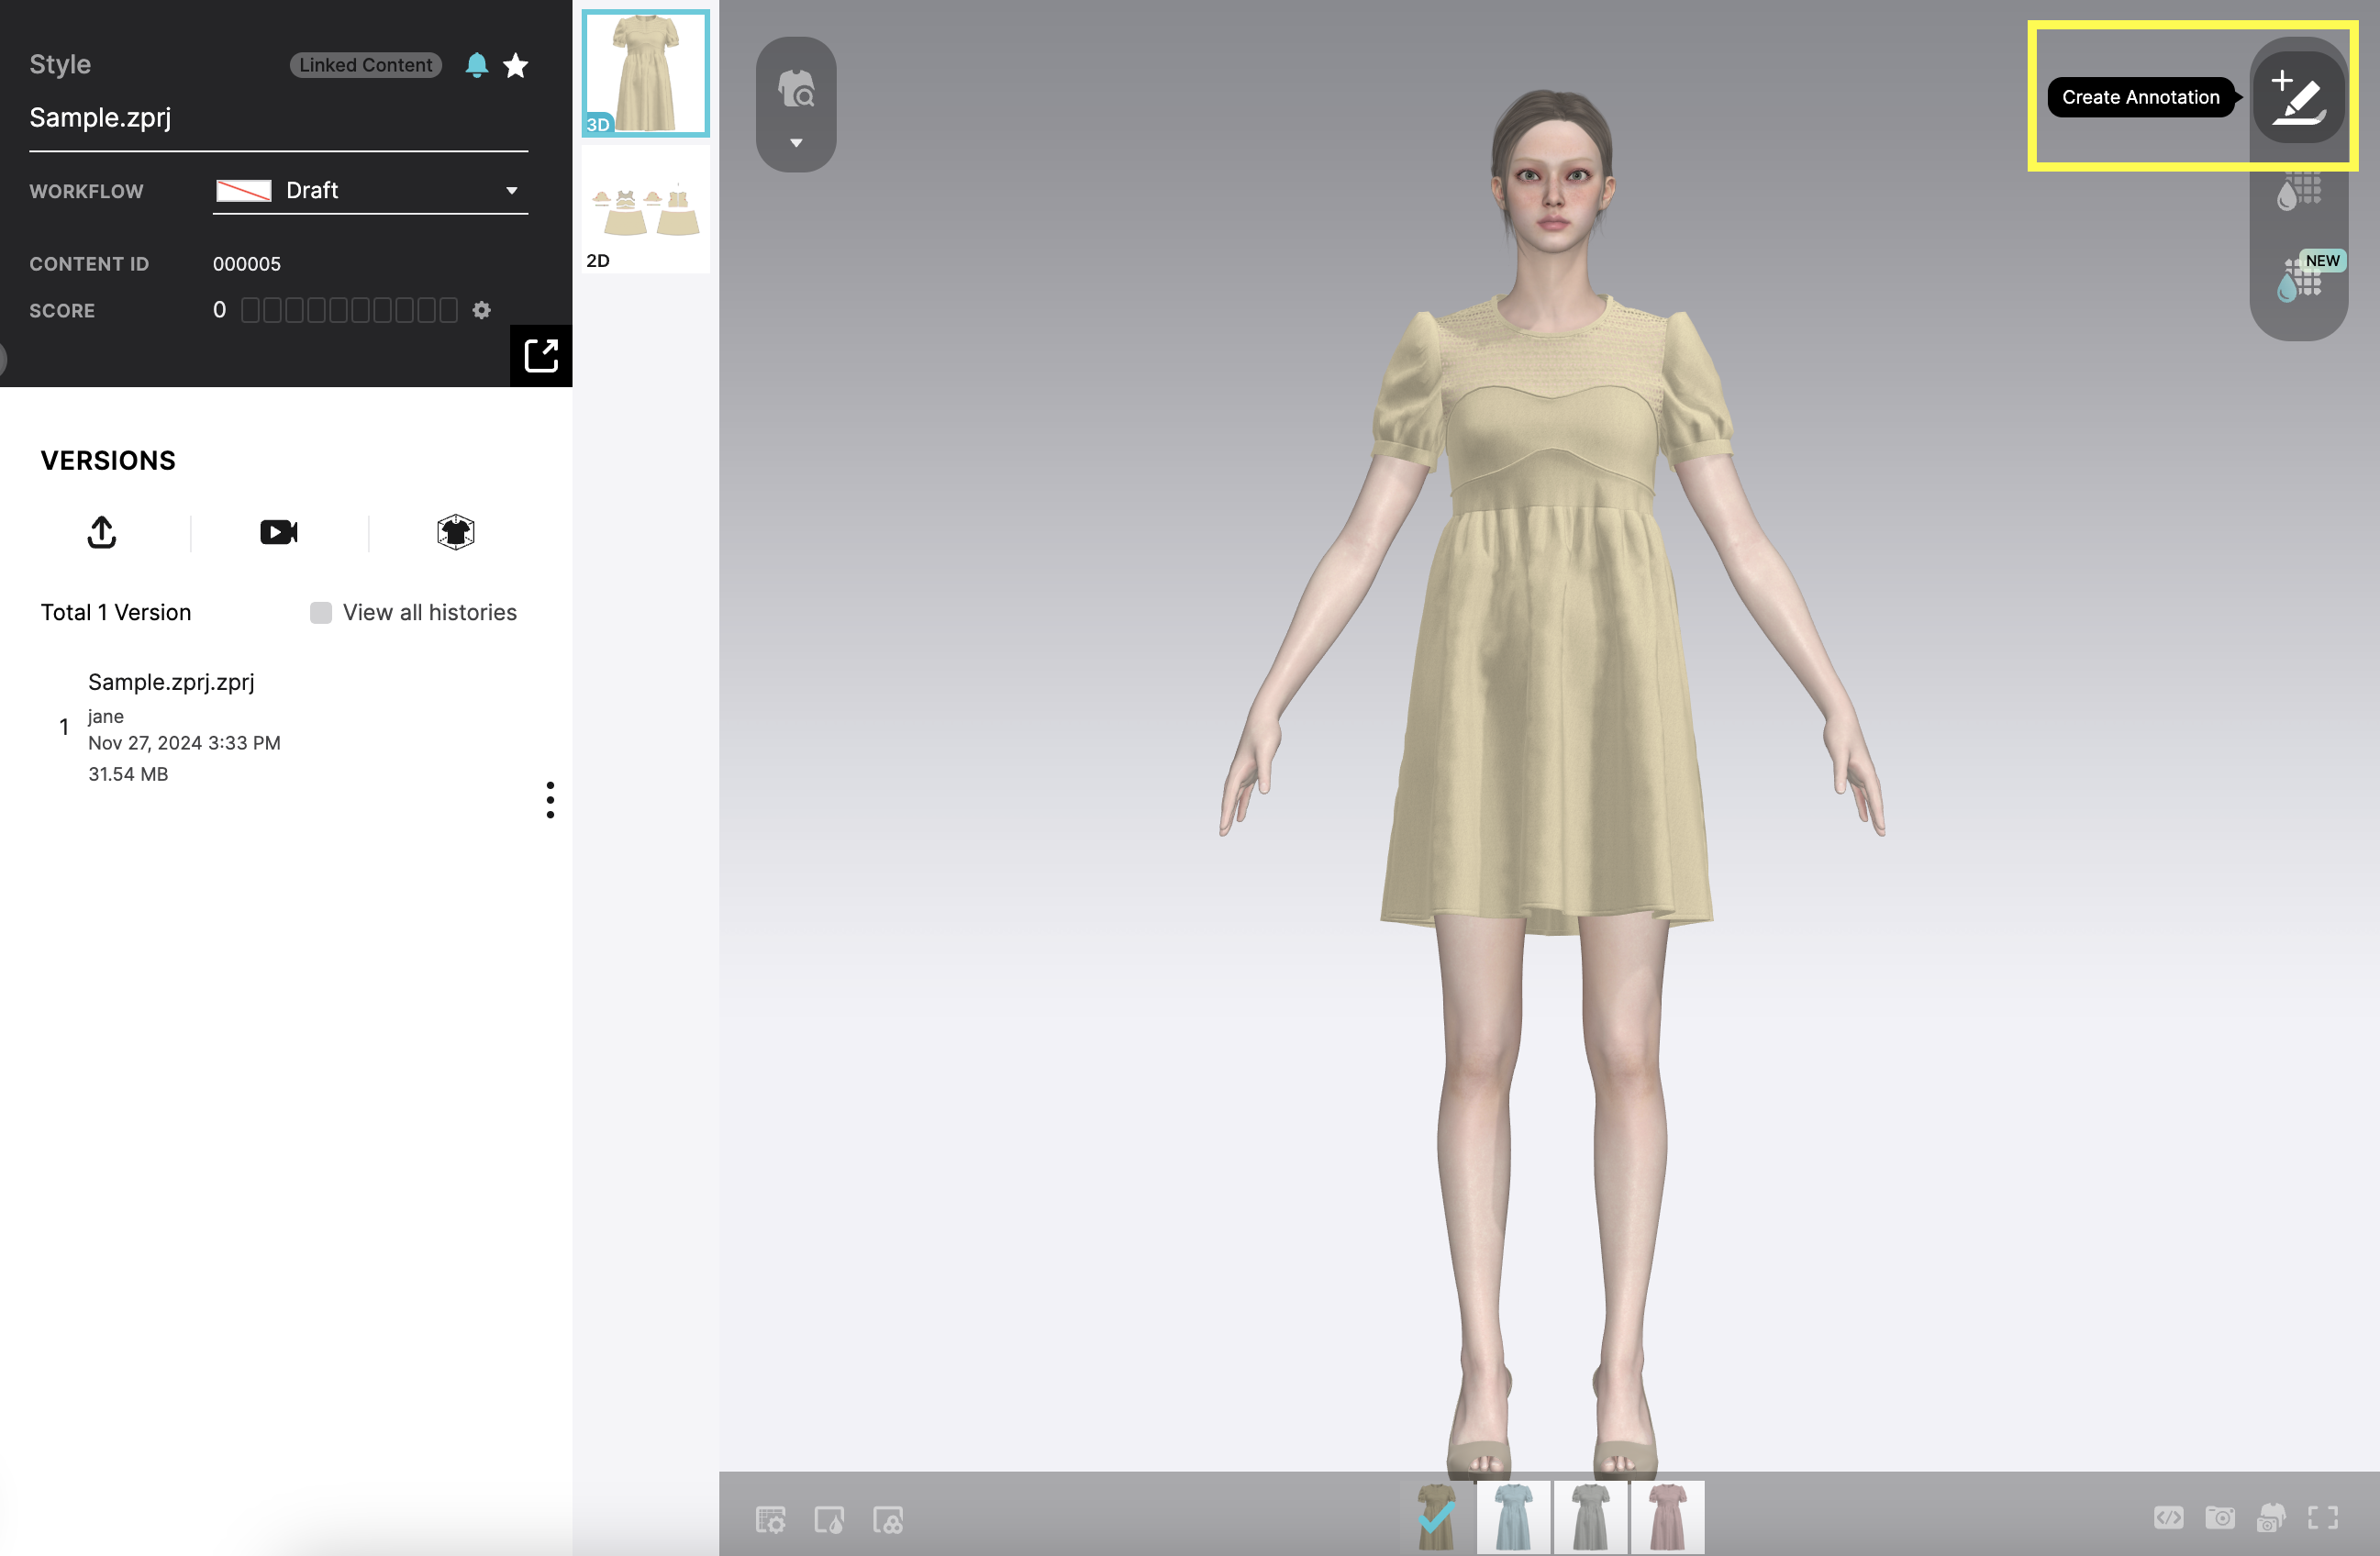Click the upload new version icon
Viewport: 2380px width, 1556px height.
pos(102,532)
